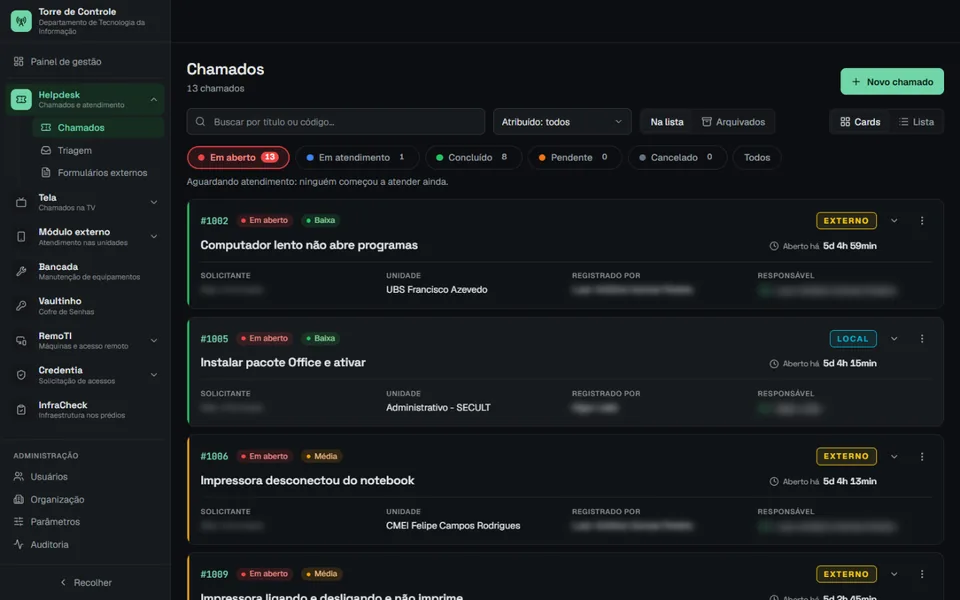This screenshot has width=960, height=600.
Task: Click UBS Francisco Azevedo unit text
Action: pos(437,290)
